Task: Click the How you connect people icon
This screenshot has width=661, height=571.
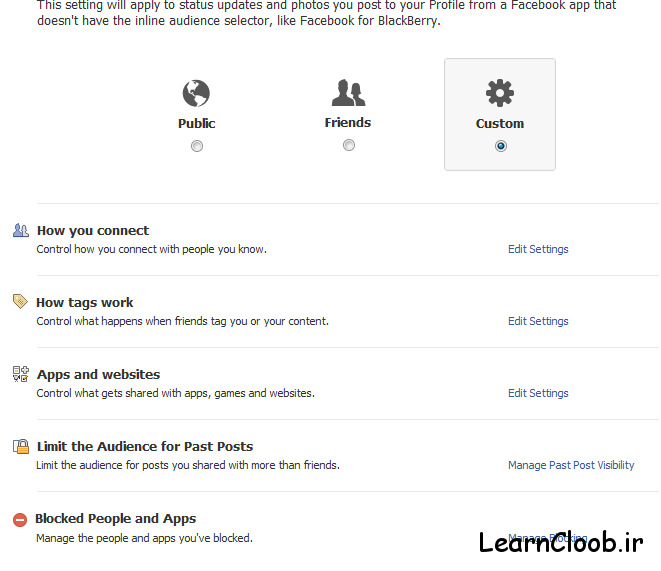Action: tap(21, 231)
